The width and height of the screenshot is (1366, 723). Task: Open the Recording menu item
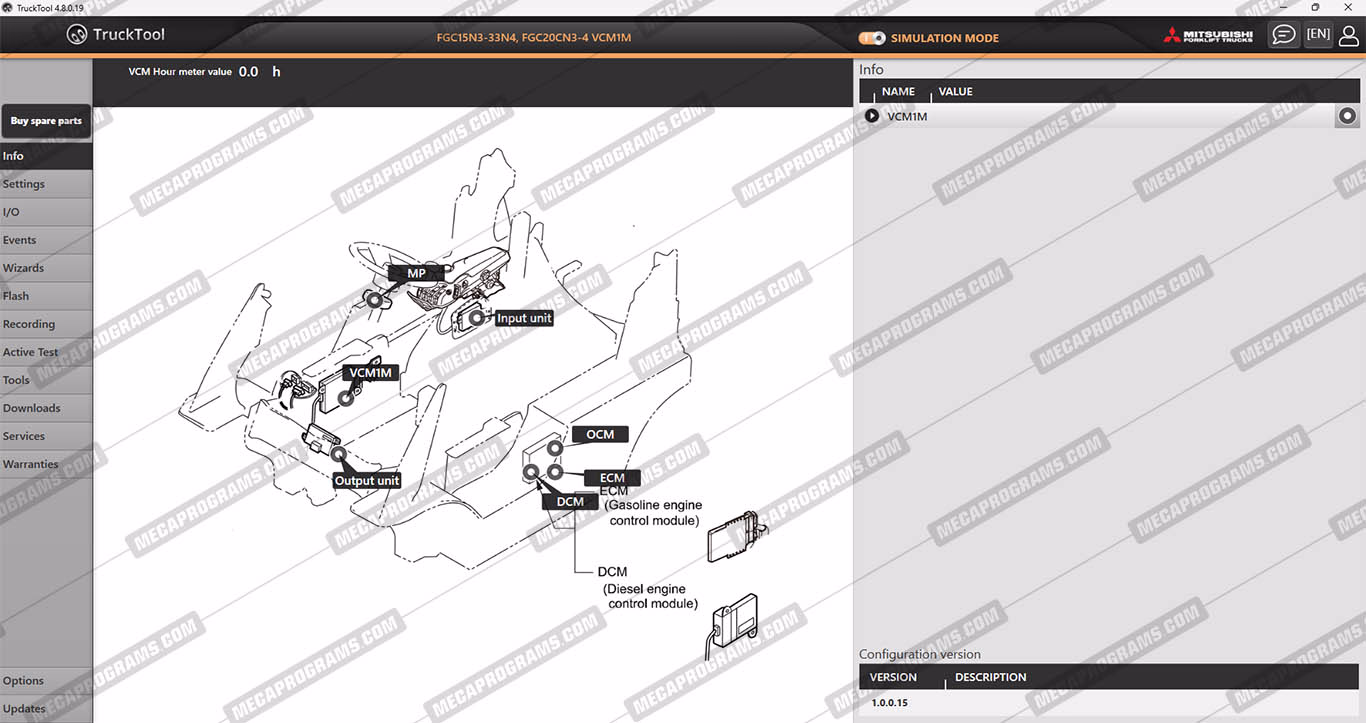click(46, 324)
